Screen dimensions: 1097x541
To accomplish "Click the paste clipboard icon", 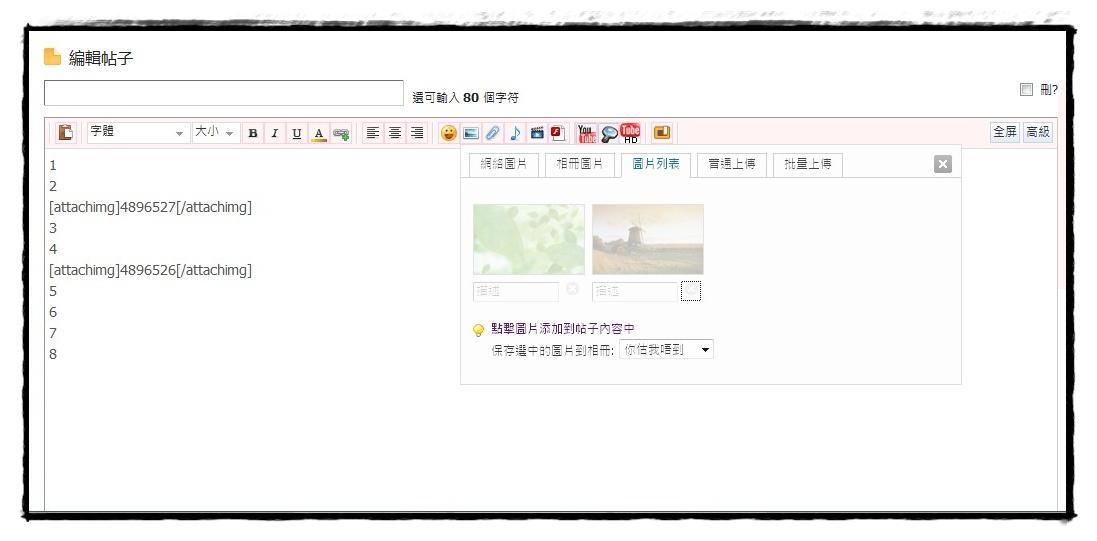I will point(66,133).
